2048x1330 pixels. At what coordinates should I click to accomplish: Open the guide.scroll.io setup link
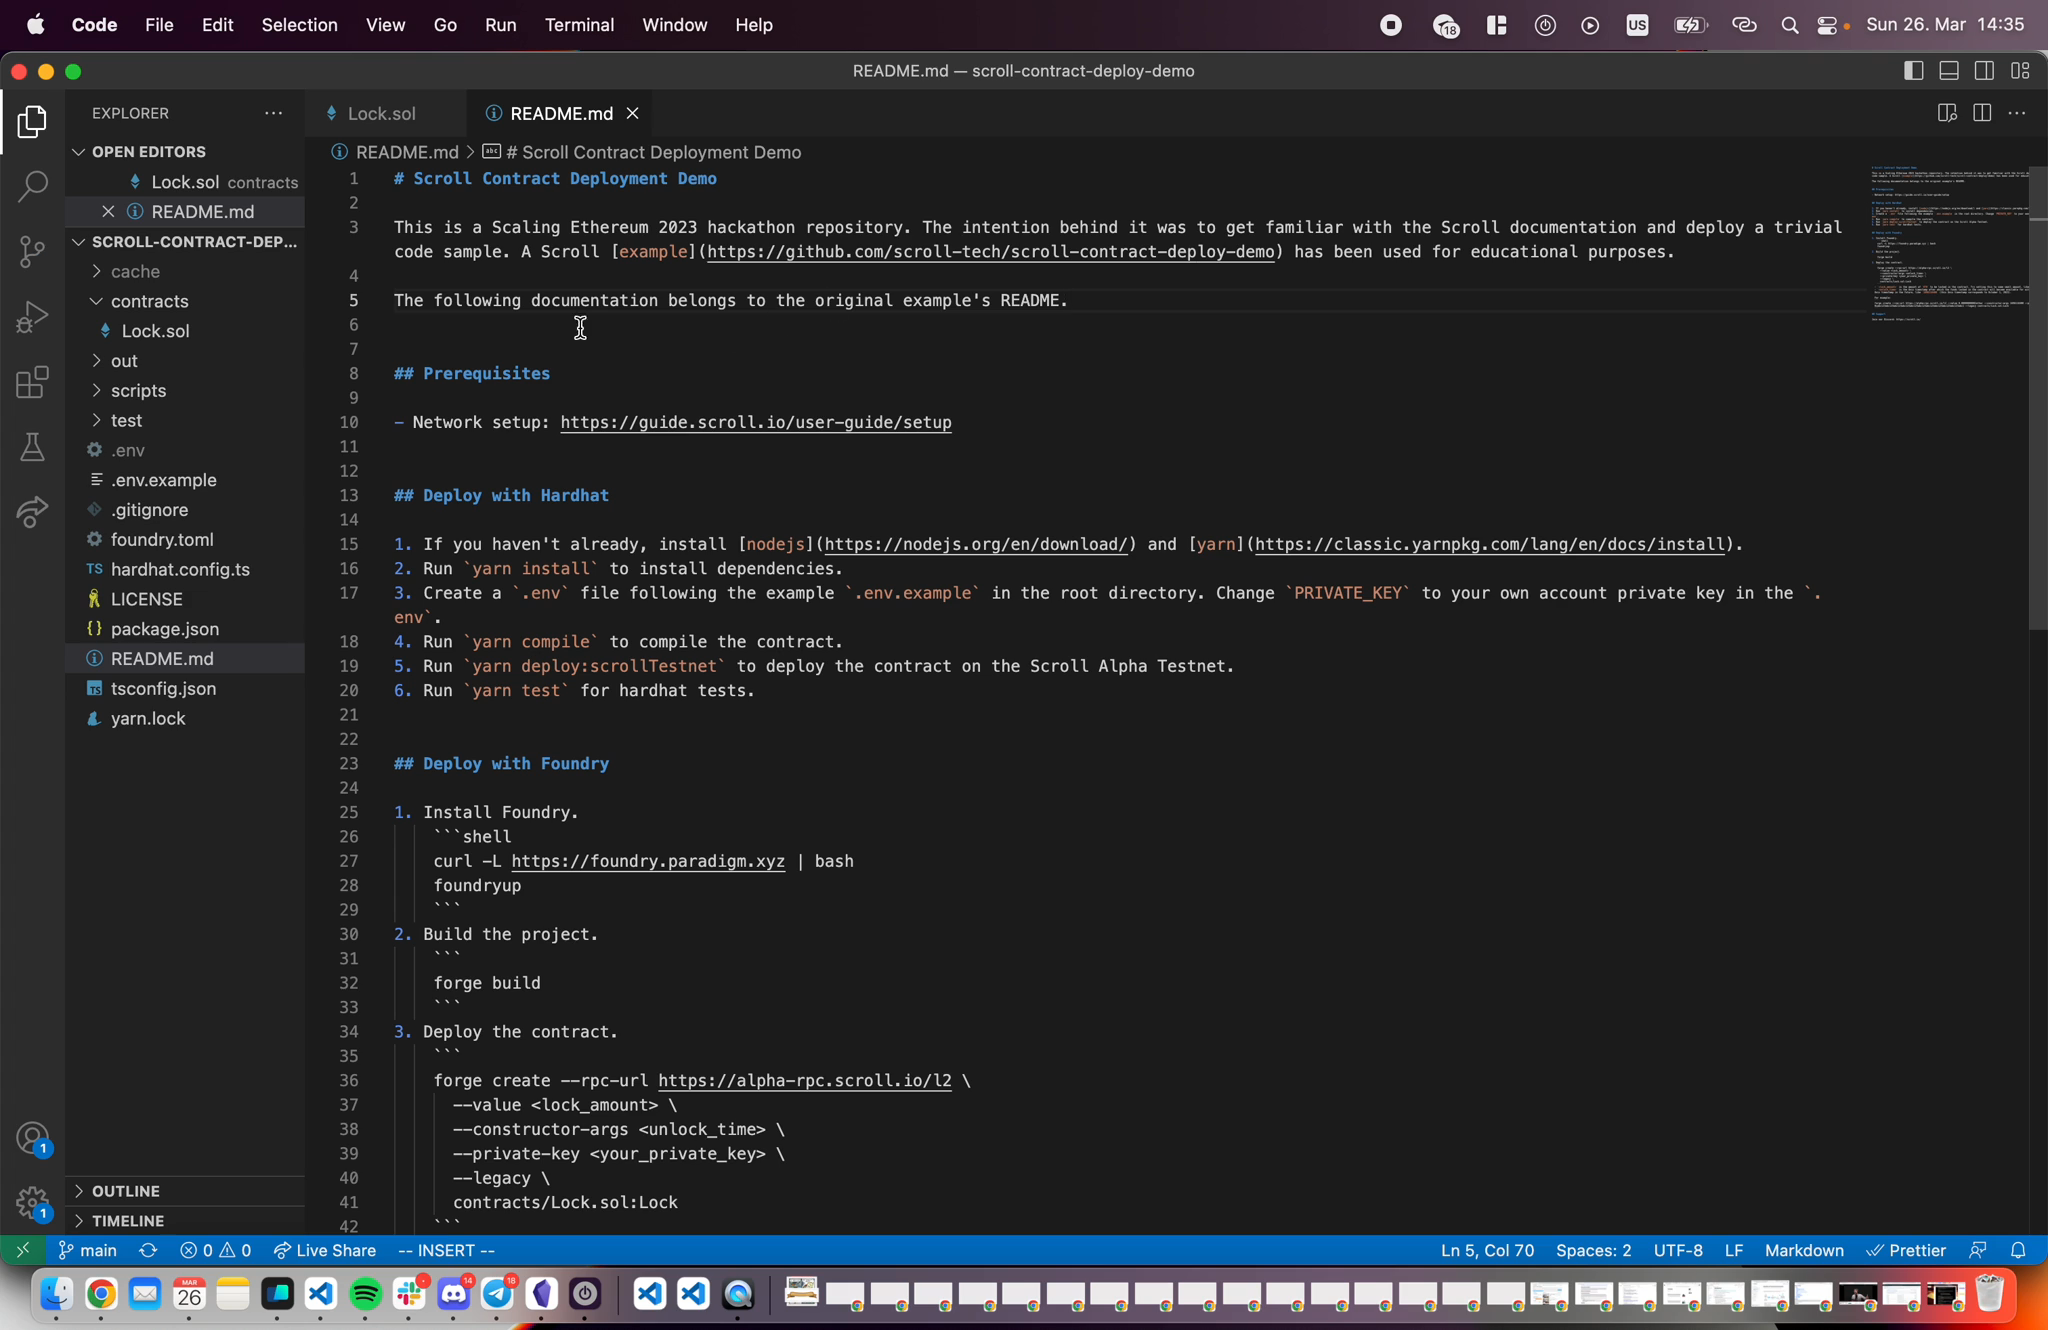pyautogui.click(x=756, y=422)
